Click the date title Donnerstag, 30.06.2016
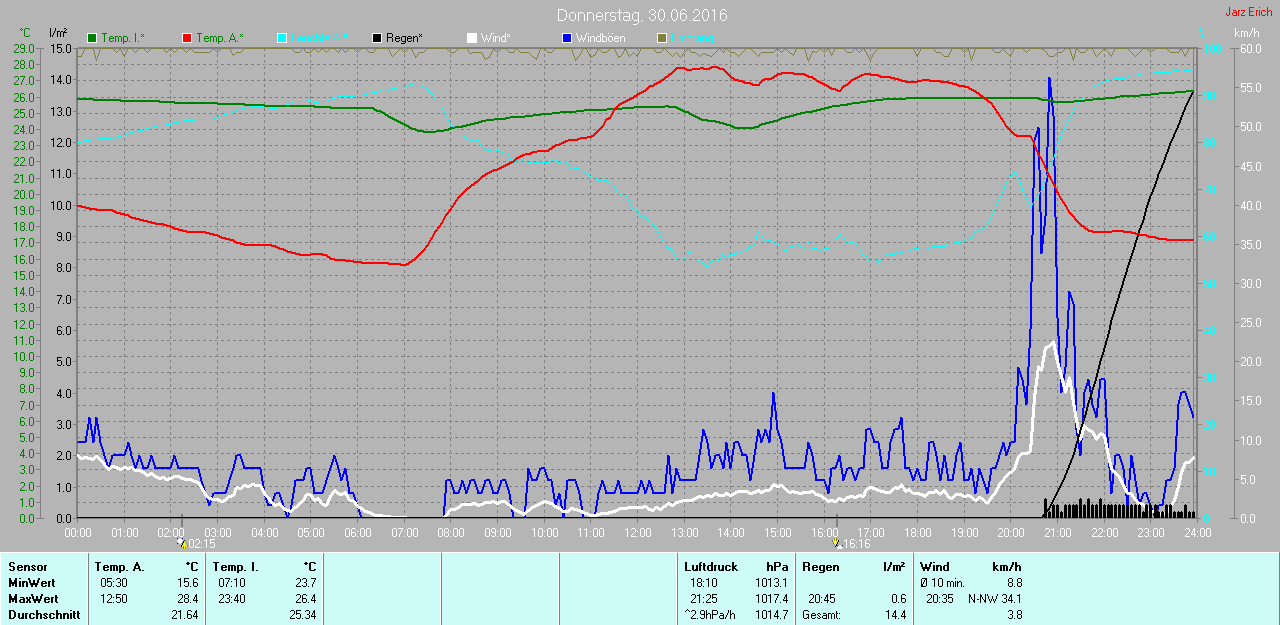This screenshot has width=1280, height=625. point(642,16)
